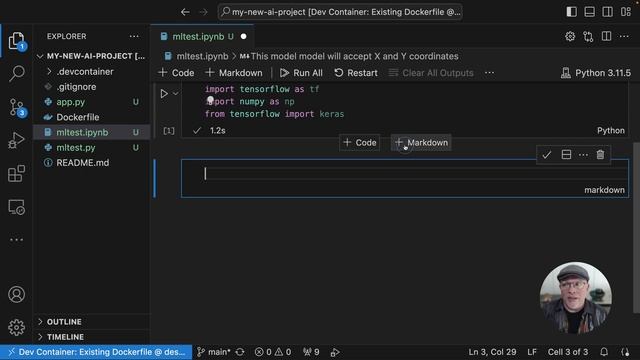Open errors and warnings count in status bar

[273, 352]
